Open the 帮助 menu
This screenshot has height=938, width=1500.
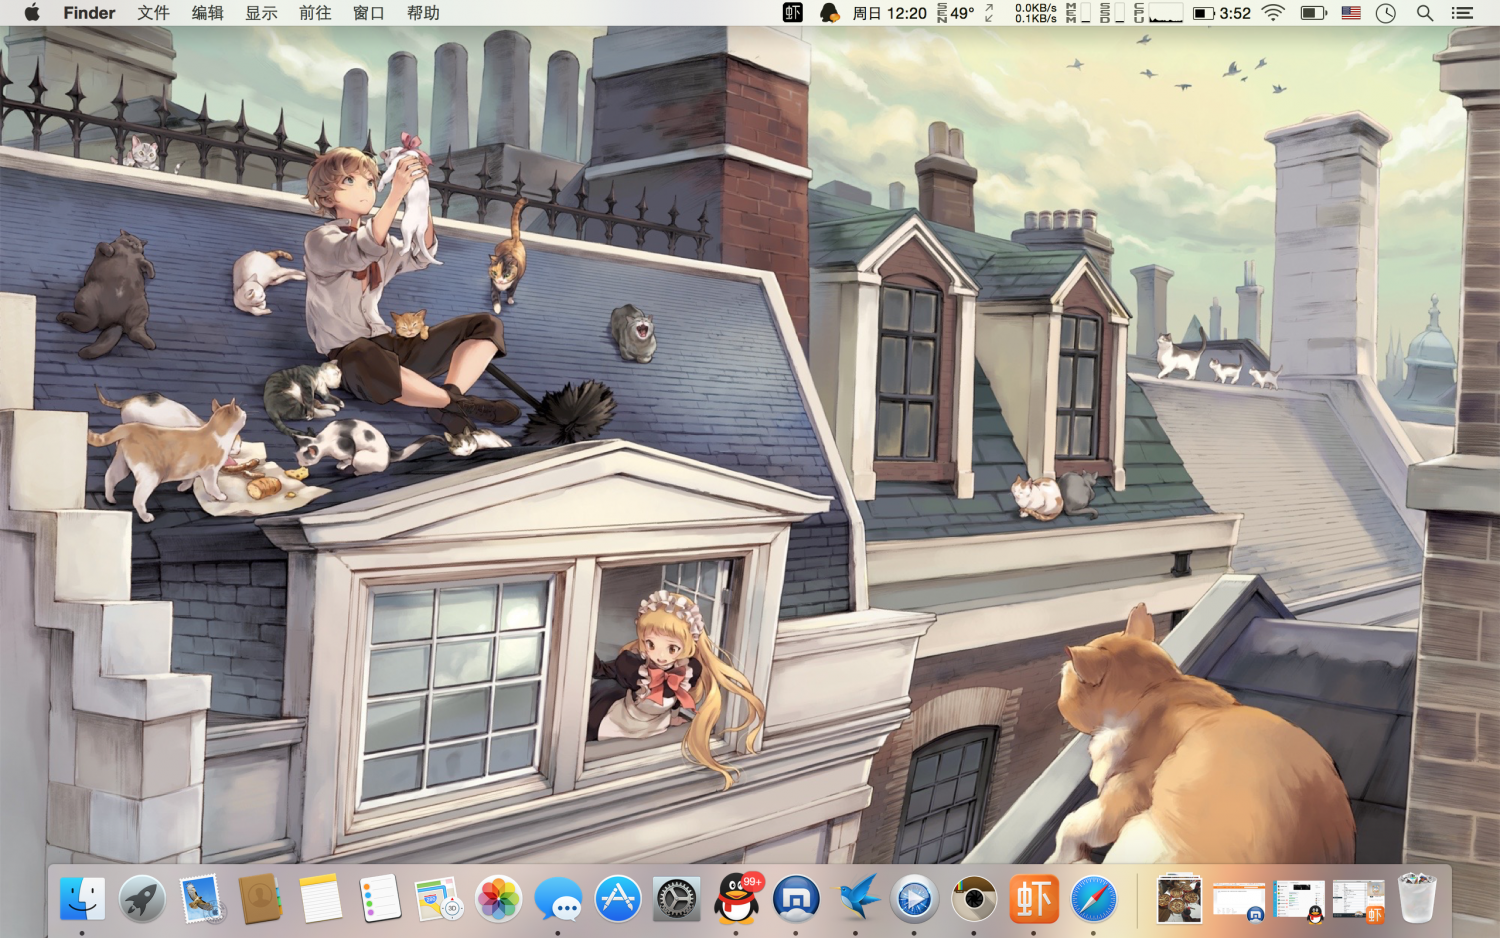click(423, 13)
